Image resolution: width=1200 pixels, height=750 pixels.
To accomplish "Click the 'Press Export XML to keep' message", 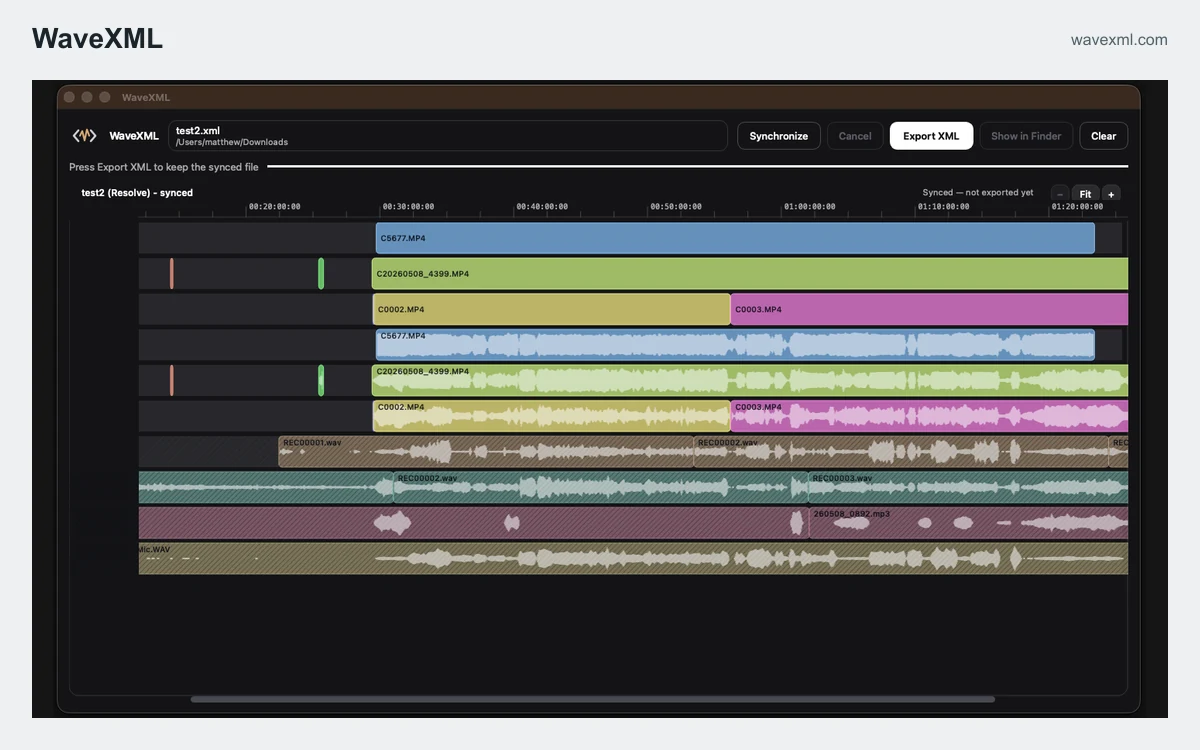I will pos(164,167).
